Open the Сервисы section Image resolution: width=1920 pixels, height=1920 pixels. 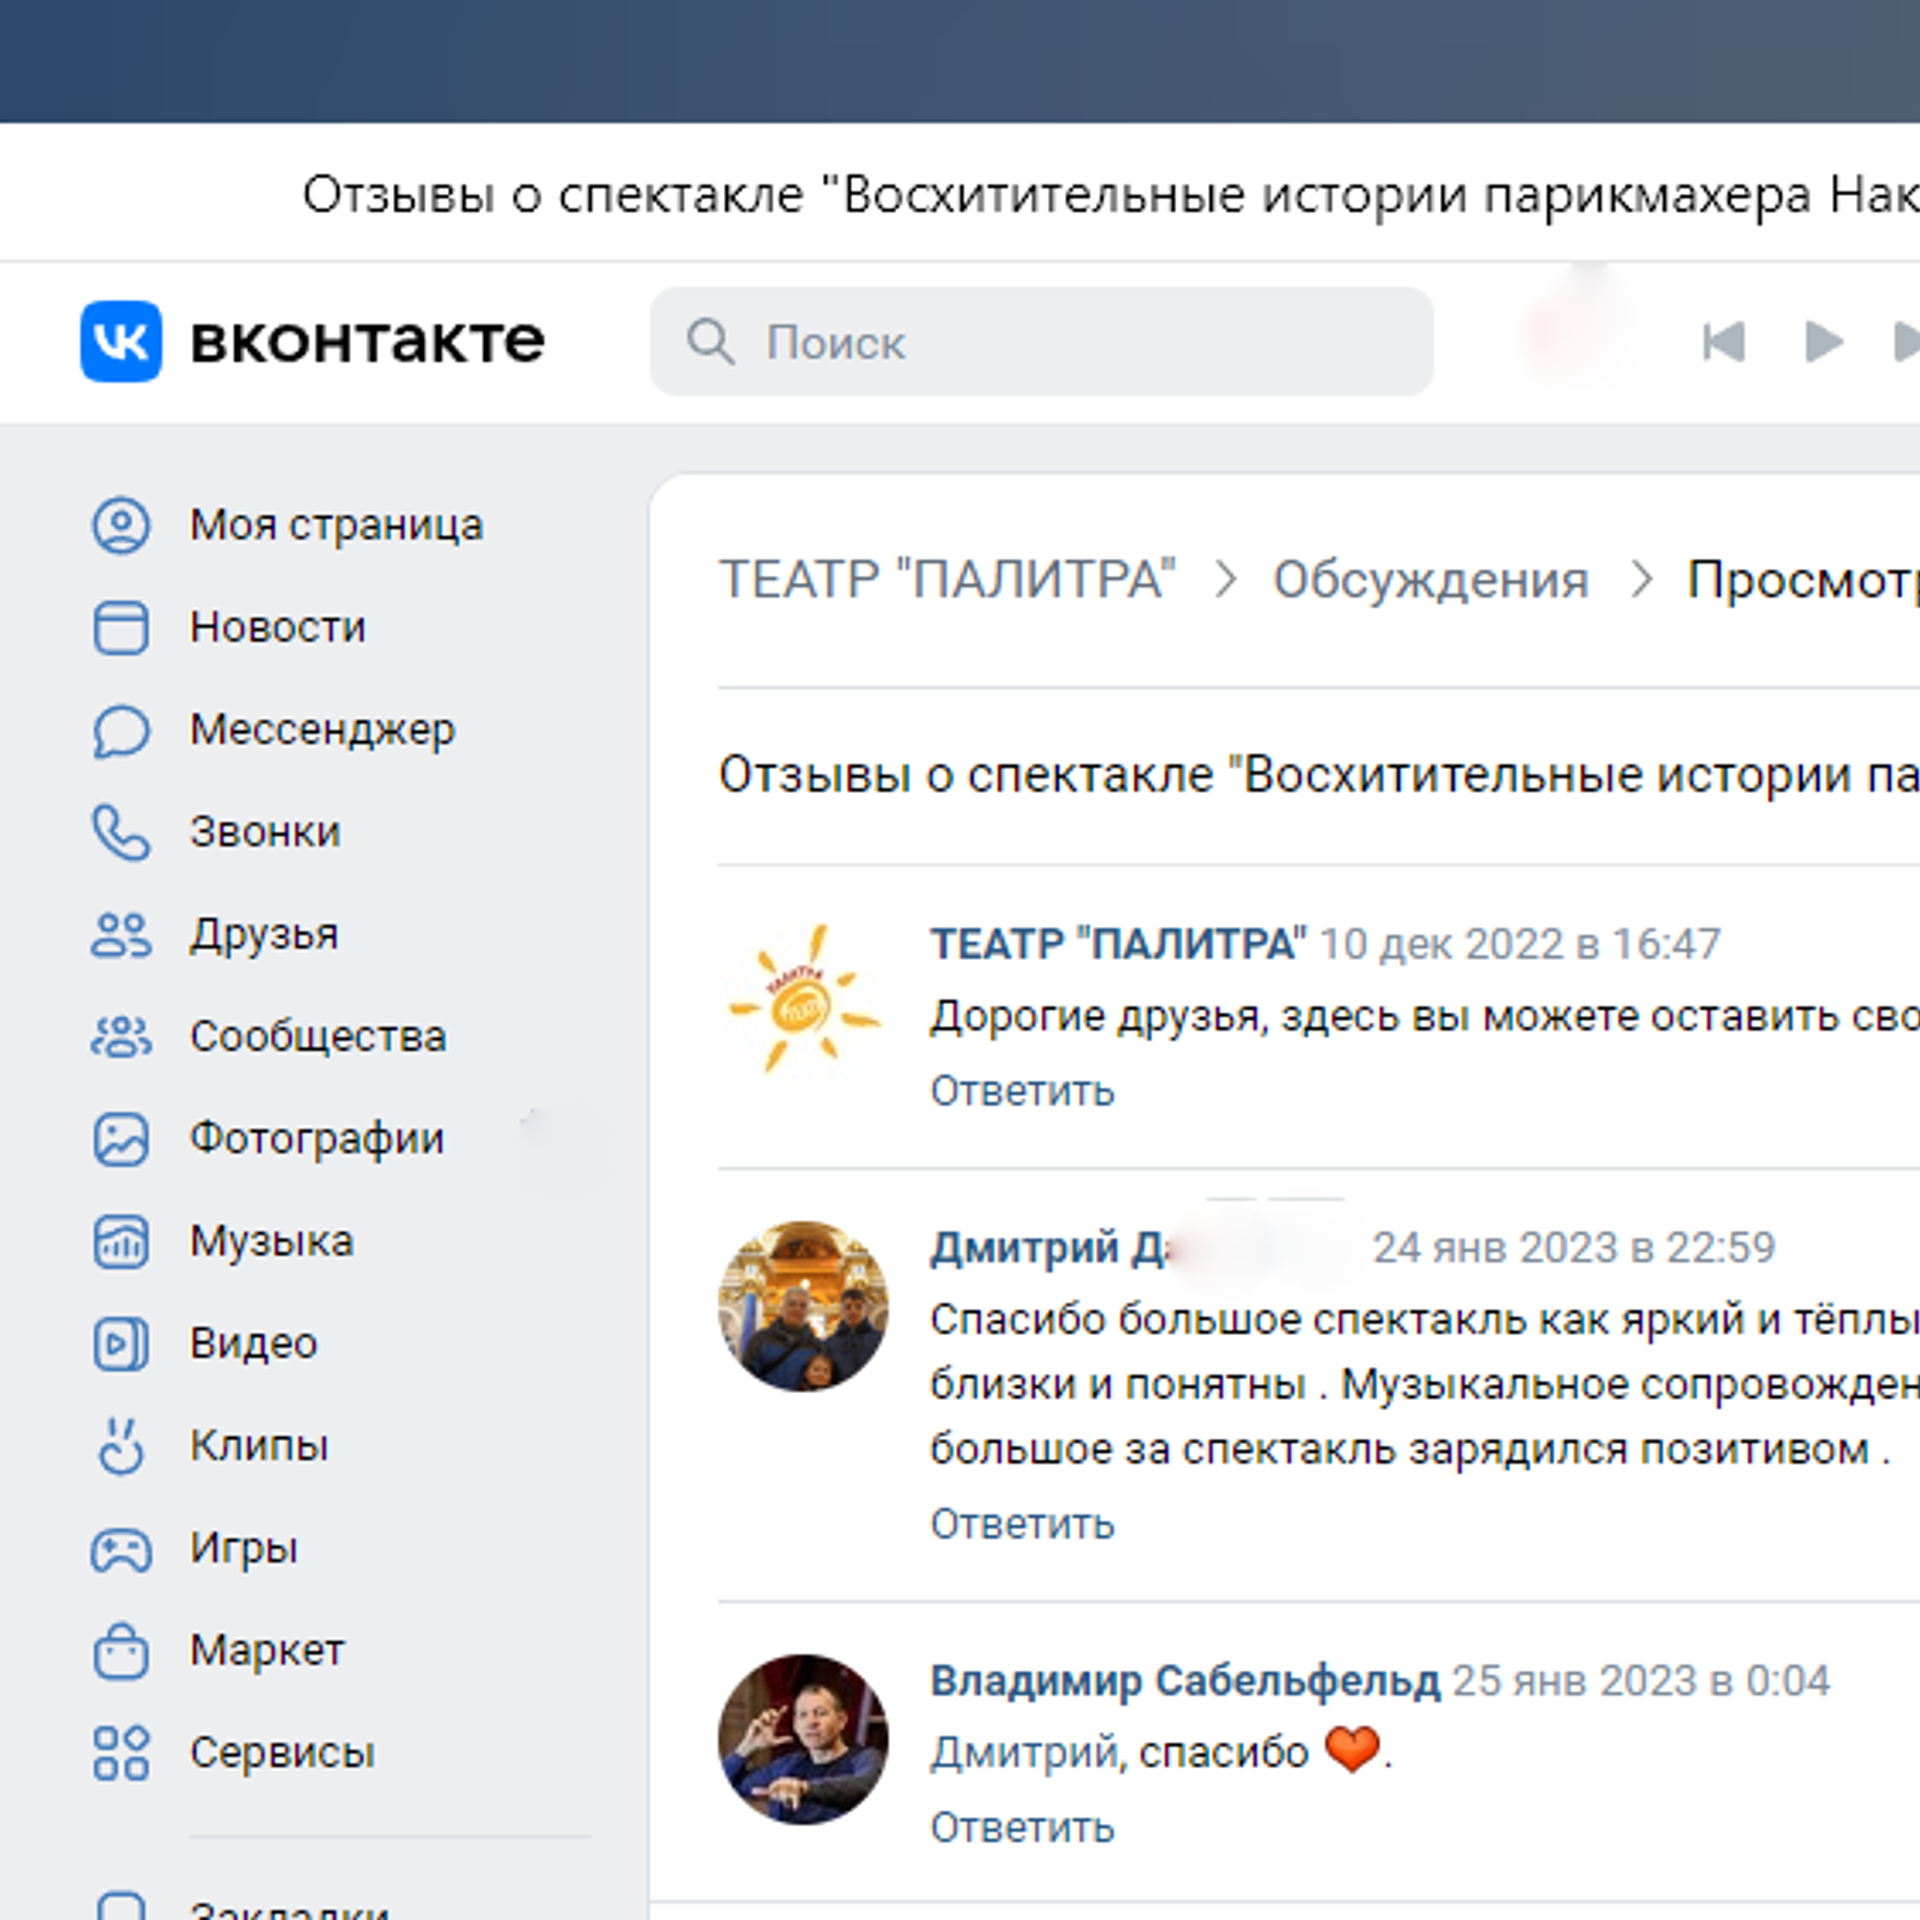pyautogui.click(x=281, y=1754)
